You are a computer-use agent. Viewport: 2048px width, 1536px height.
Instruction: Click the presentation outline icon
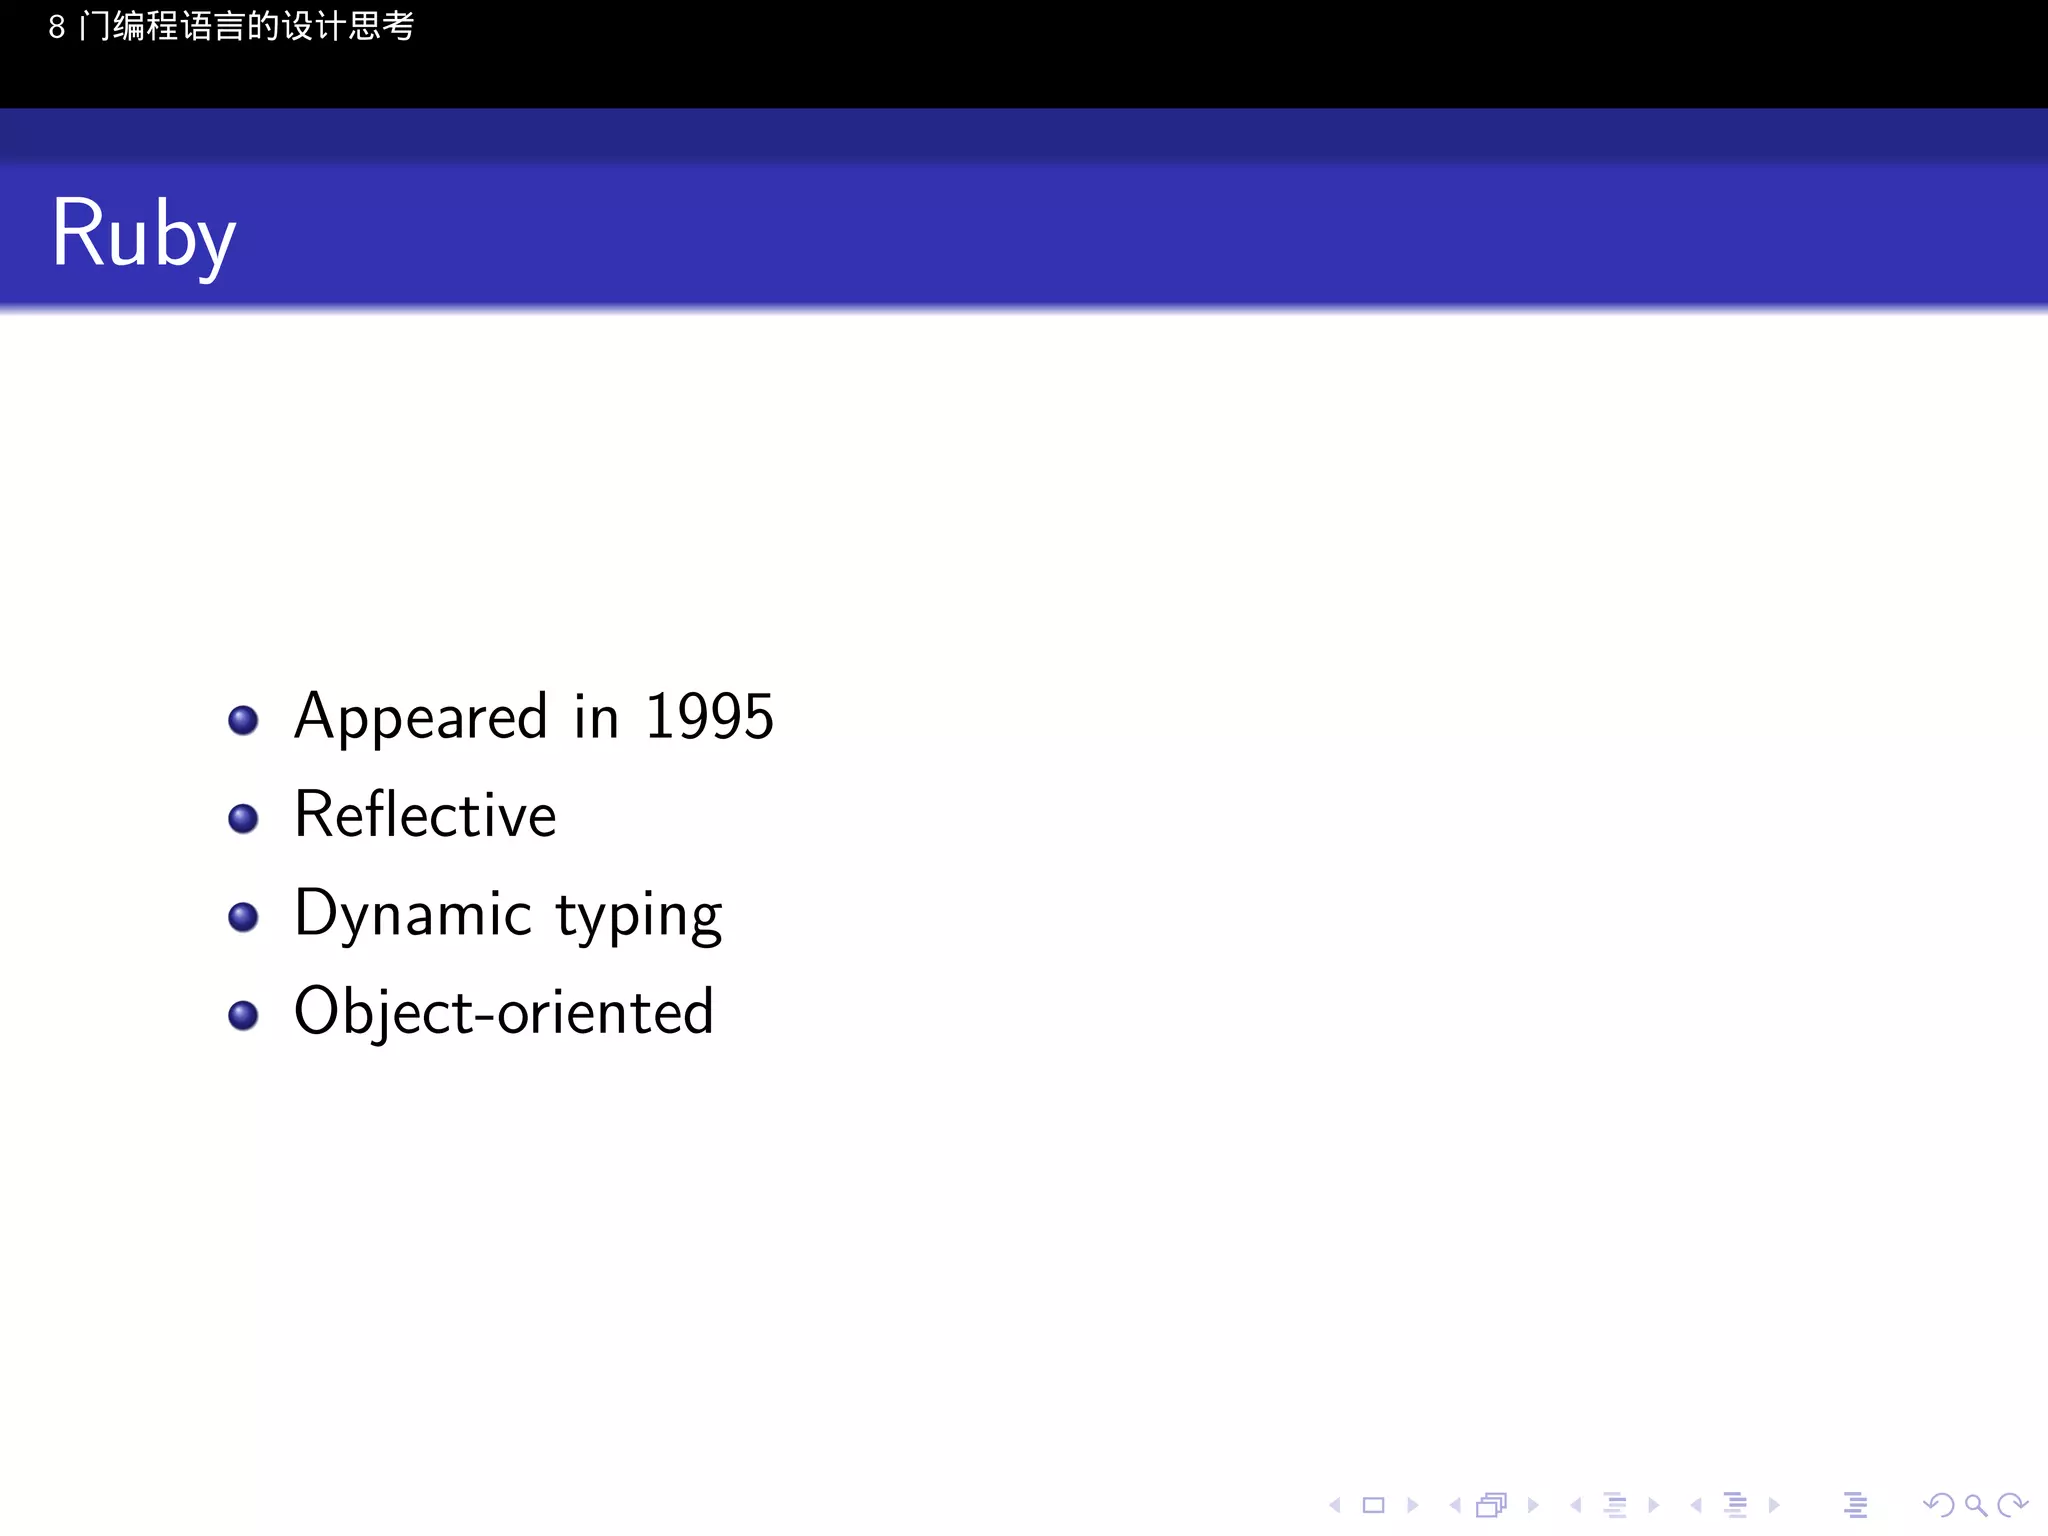[x=1856, y=1505]
